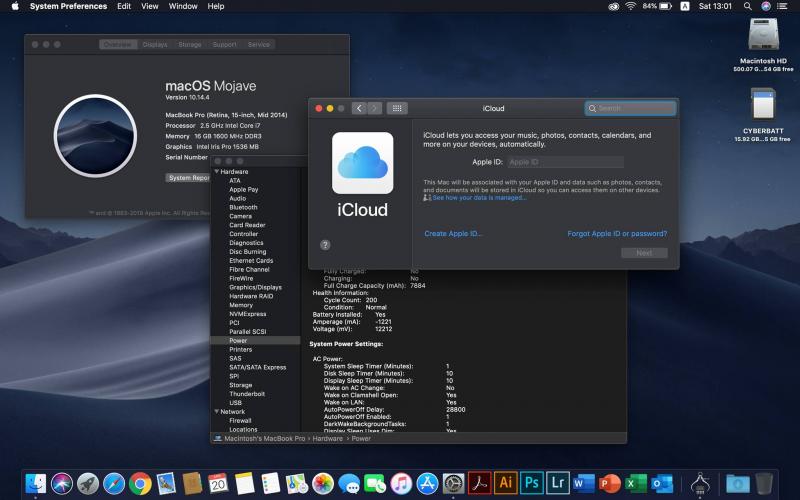
Task: Switch to Support tab in About This Mac
Action: tap(224, 44)
